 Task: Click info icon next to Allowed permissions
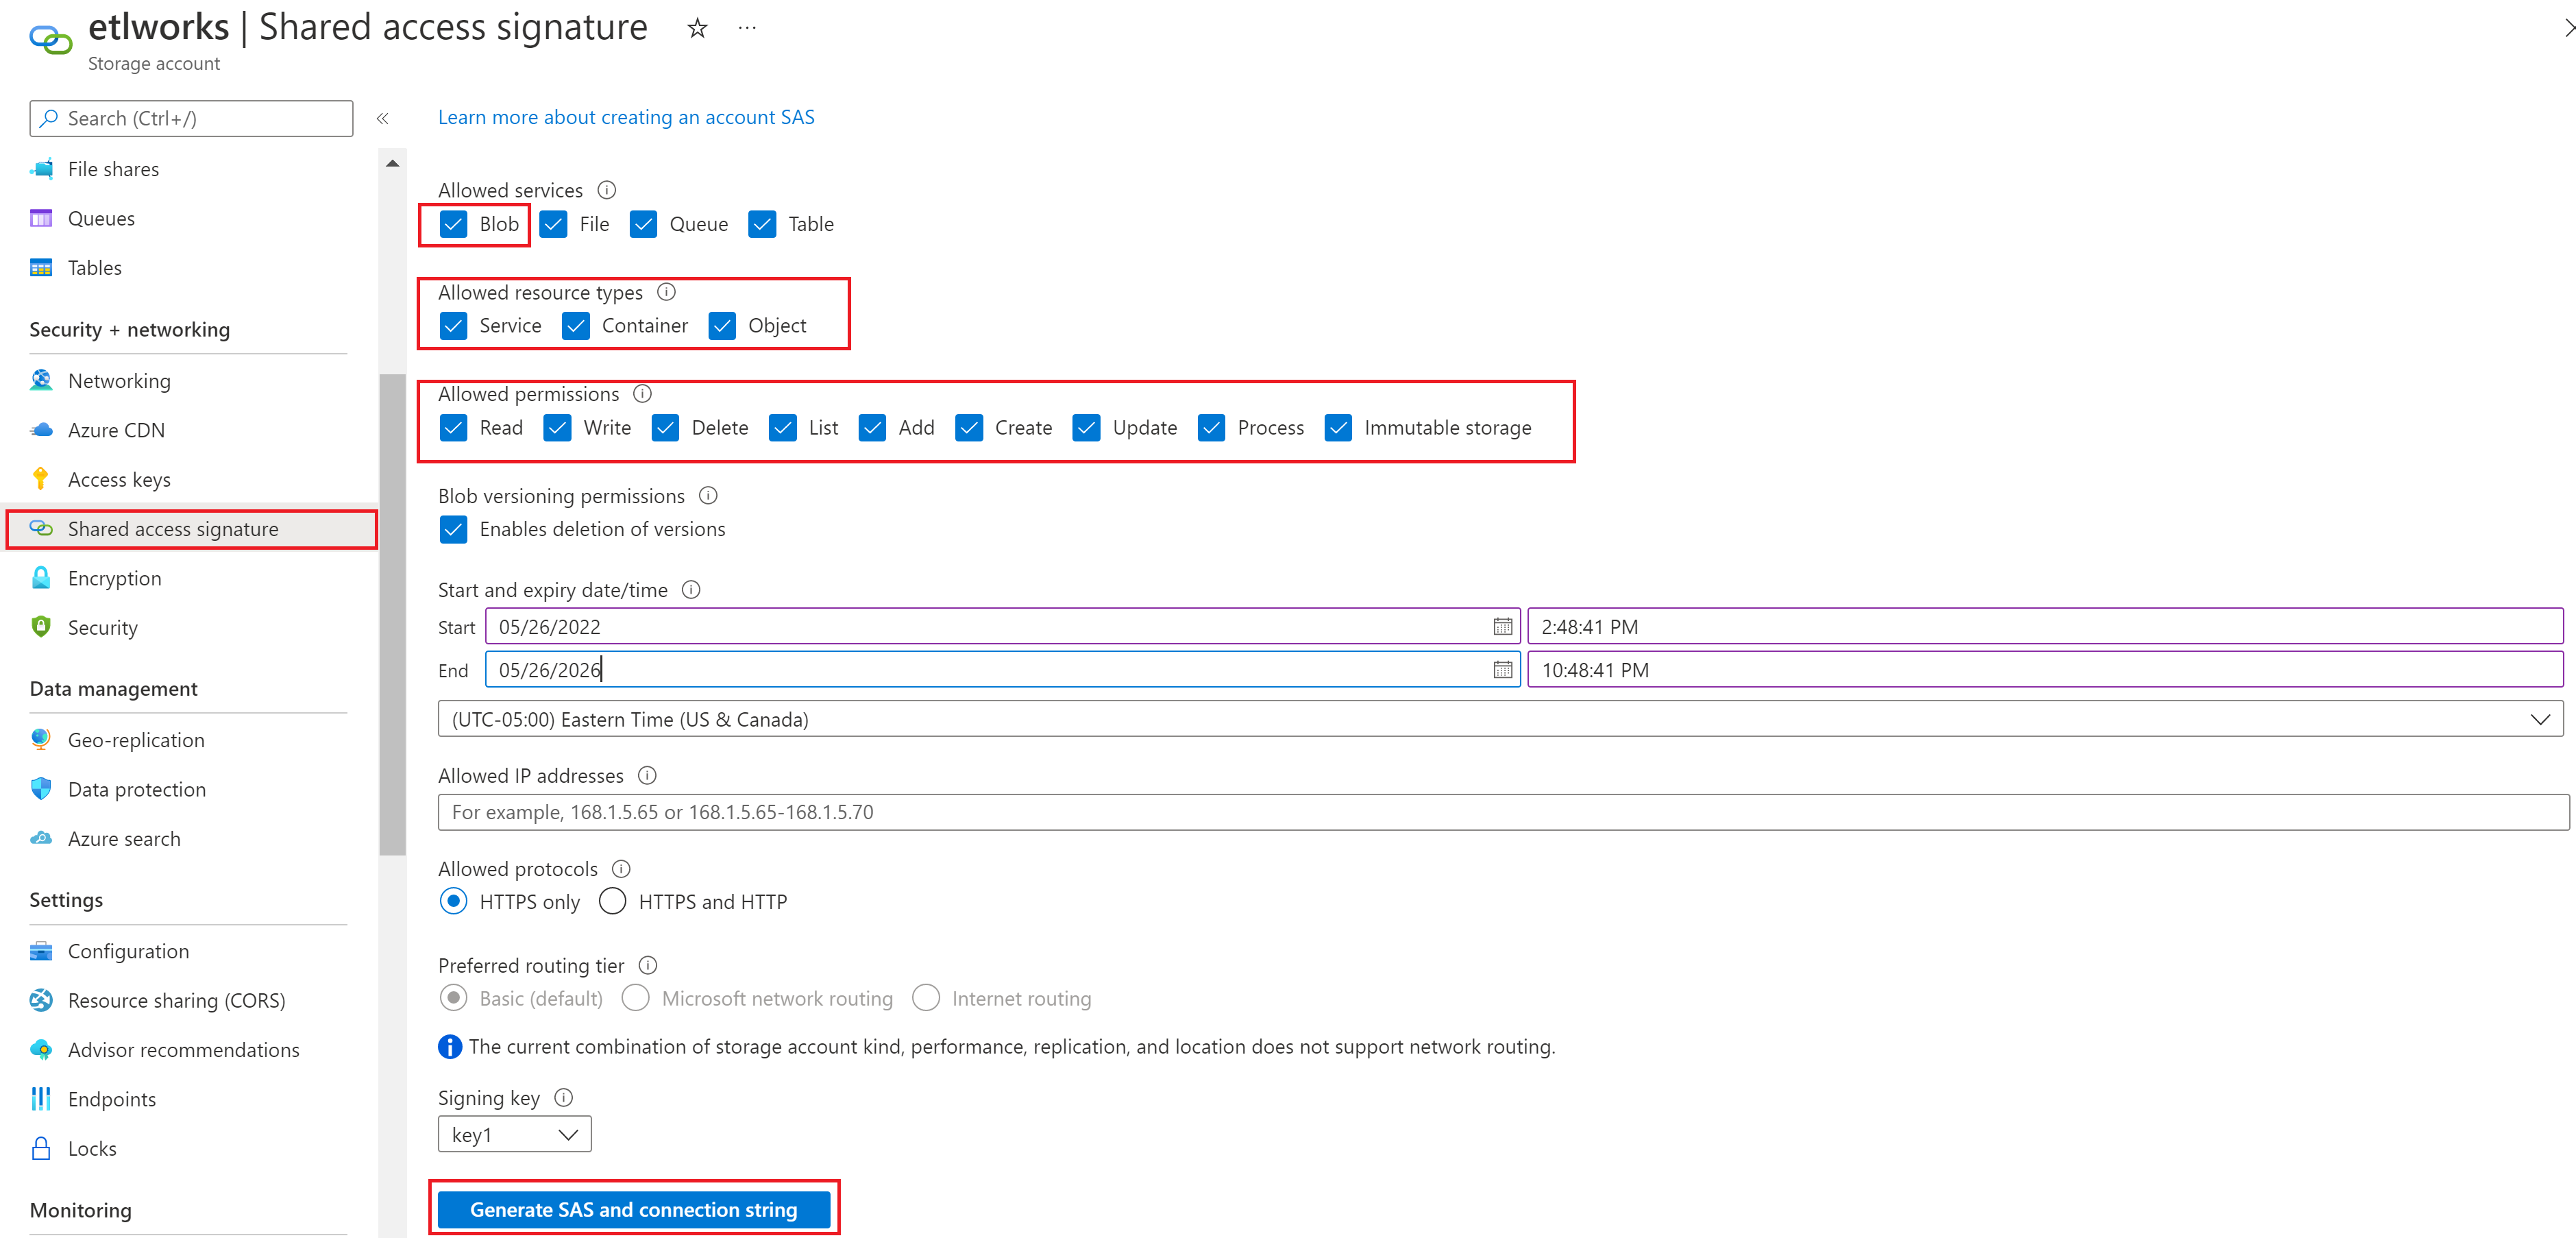643,393
